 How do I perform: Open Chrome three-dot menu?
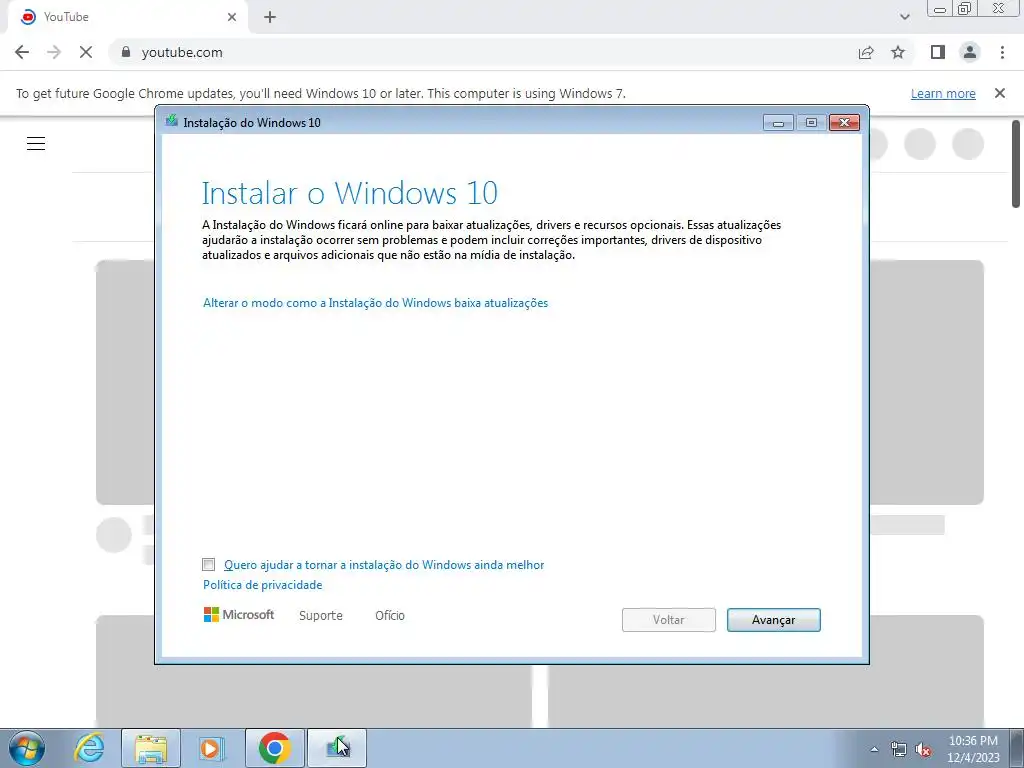(1002, 52)
